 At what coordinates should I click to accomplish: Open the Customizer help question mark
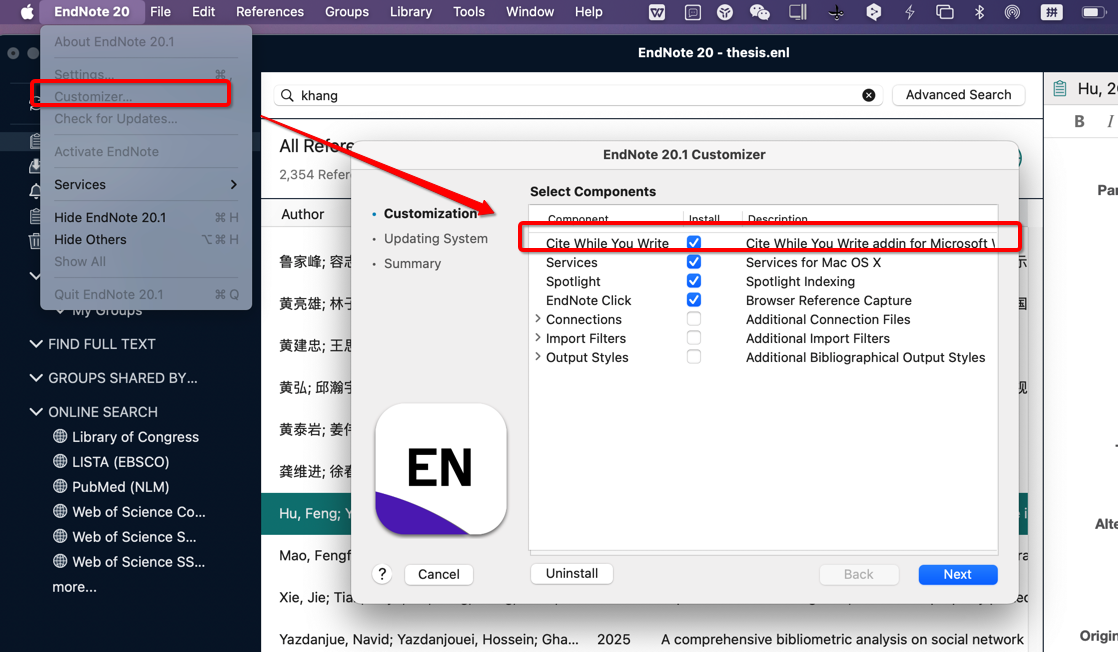click(382, 574)
